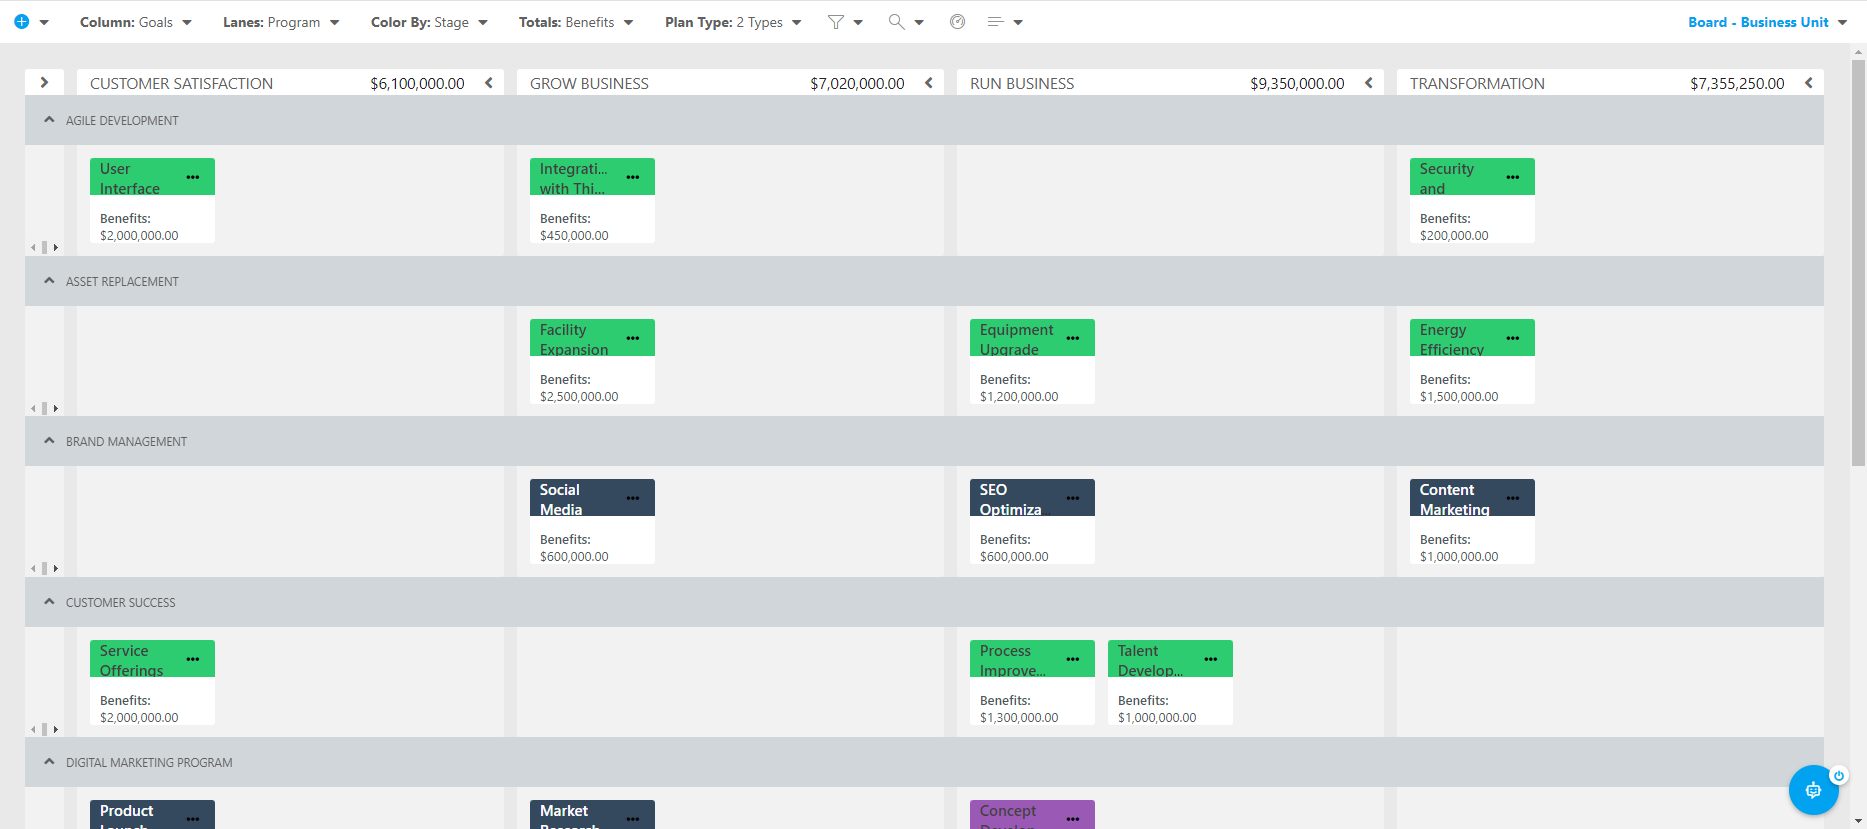This screenshot has width=1867, height=829.
Task: Collapse the Asset Replacement lane
Action: (x=49, y=281)
